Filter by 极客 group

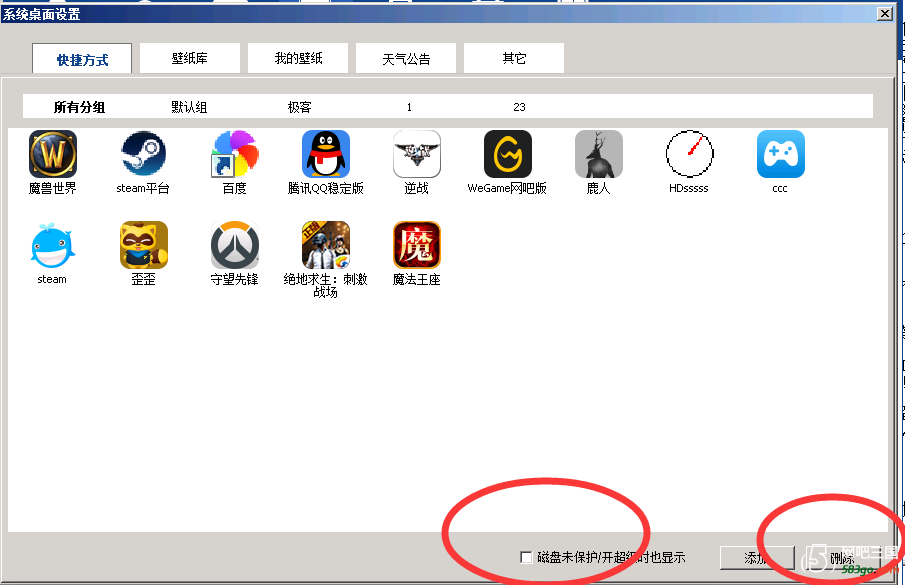coord(299,107)
